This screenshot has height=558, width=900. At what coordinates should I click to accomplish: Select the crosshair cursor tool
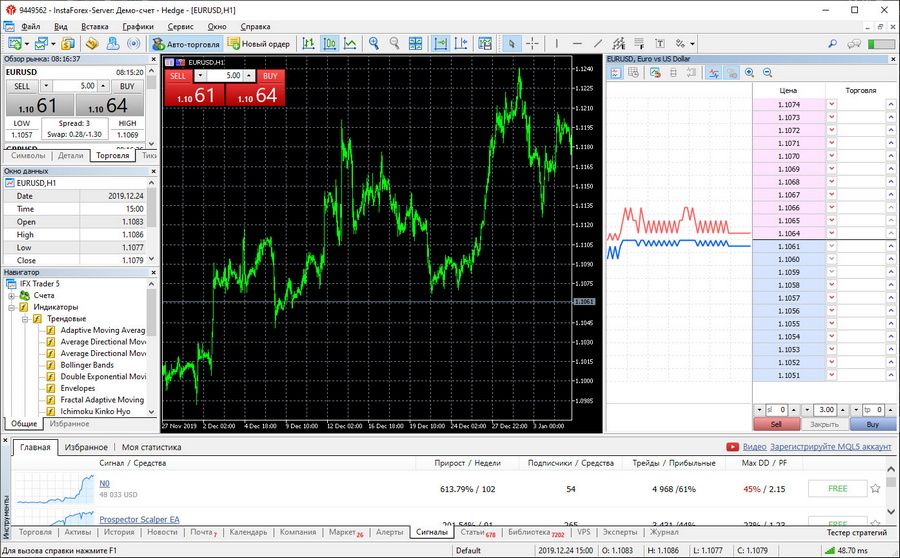[x=532, y=44]
